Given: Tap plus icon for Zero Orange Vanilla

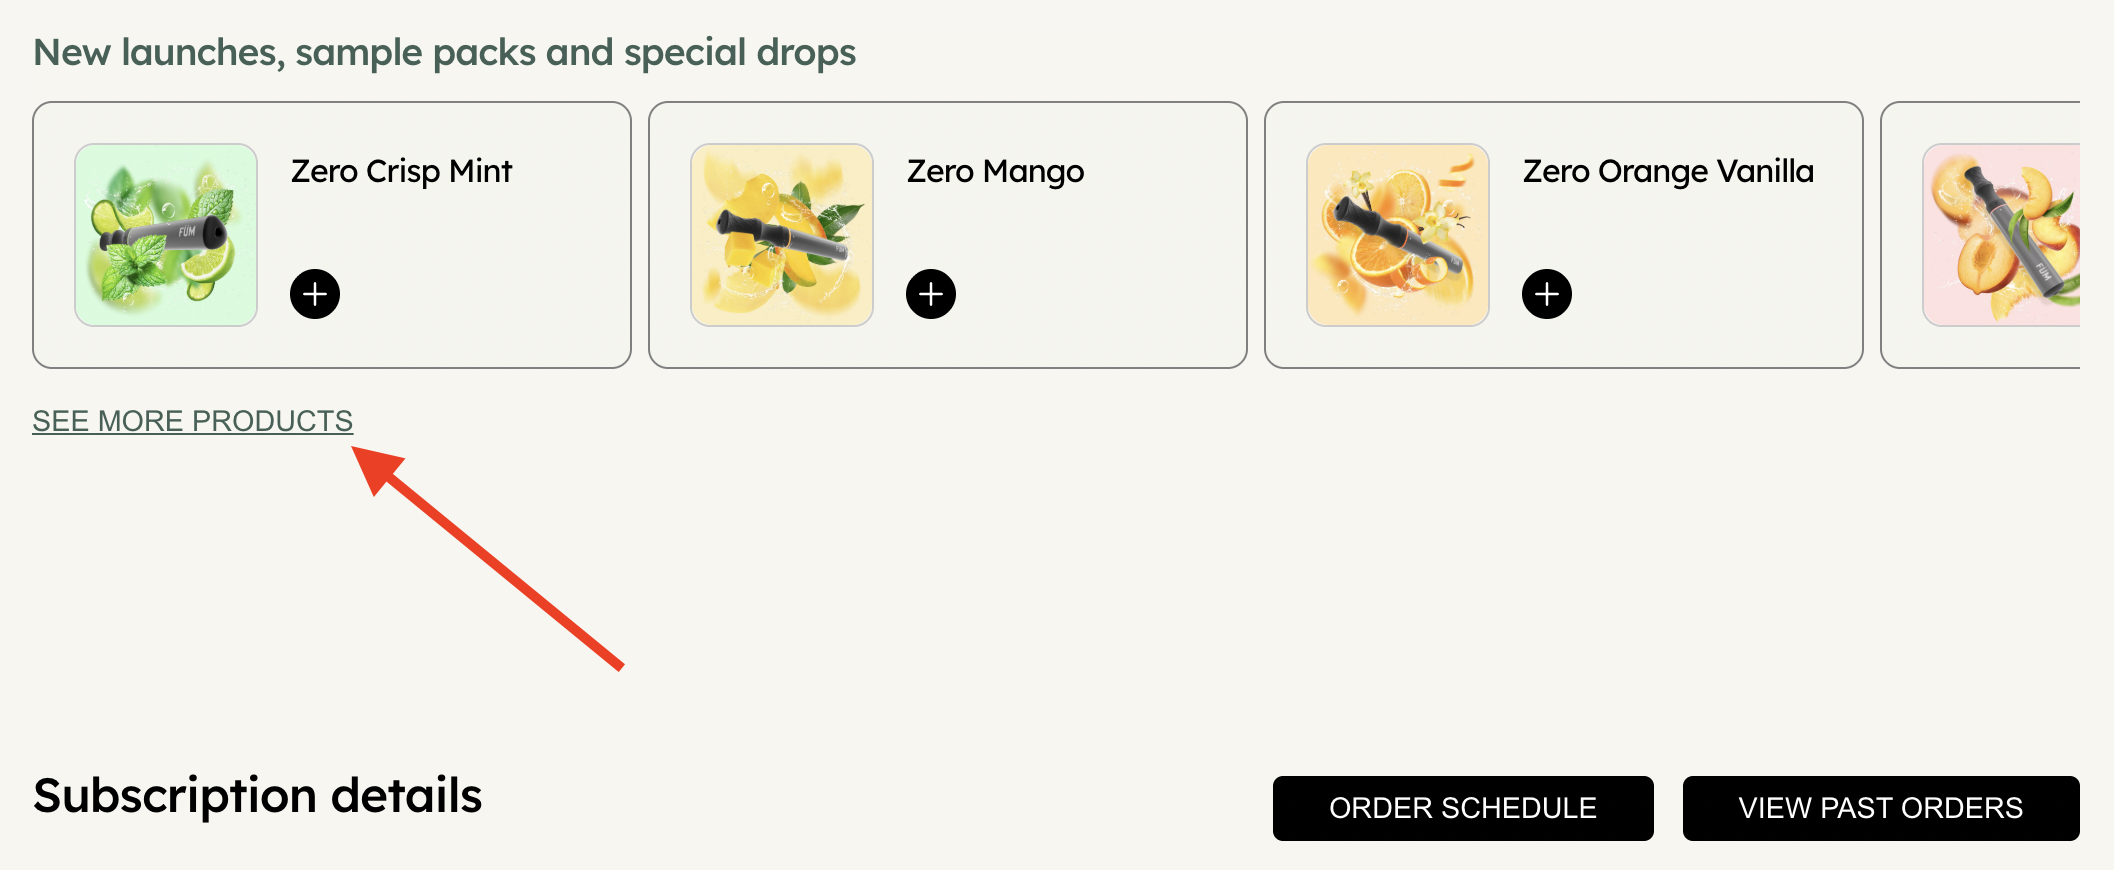Looking at the screenshot, I should click(1547, 294).
